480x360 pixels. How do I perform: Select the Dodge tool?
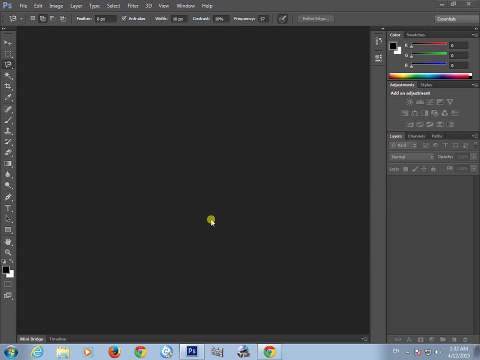[x=8, y=186]
